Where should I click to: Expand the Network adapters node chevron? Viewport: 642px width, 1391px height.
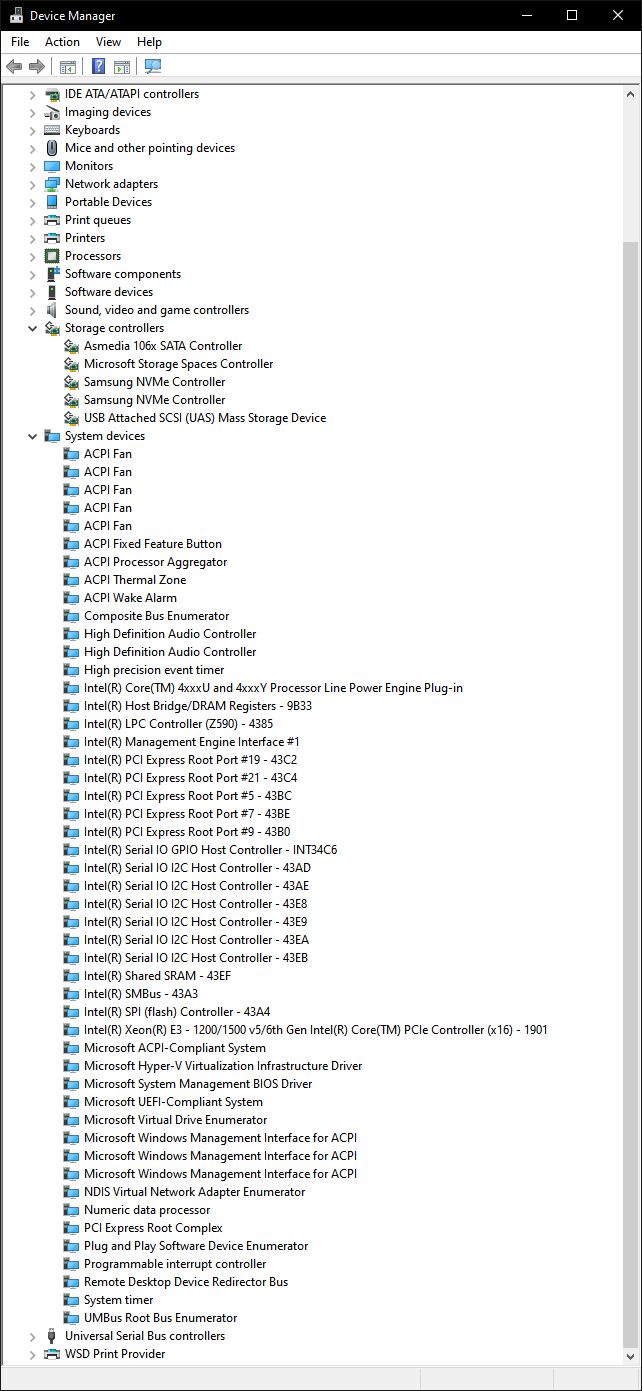[32, 184]
